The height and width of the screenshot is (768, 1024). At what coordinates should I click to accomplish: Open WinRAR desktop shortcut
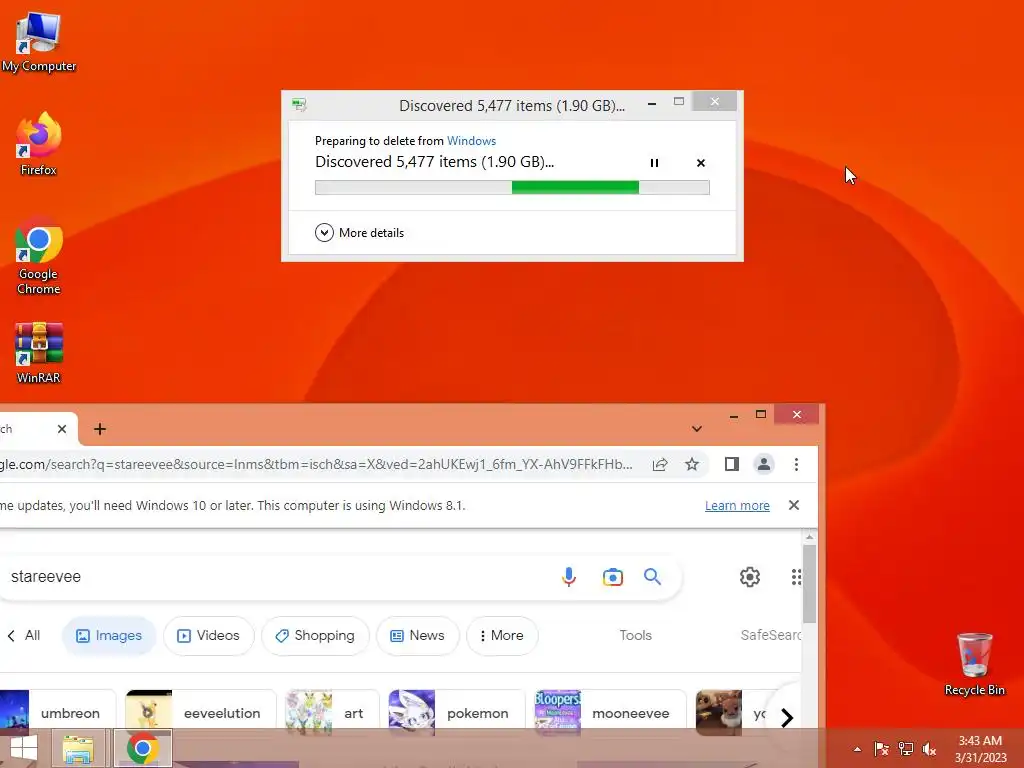(x=39, y=353)
